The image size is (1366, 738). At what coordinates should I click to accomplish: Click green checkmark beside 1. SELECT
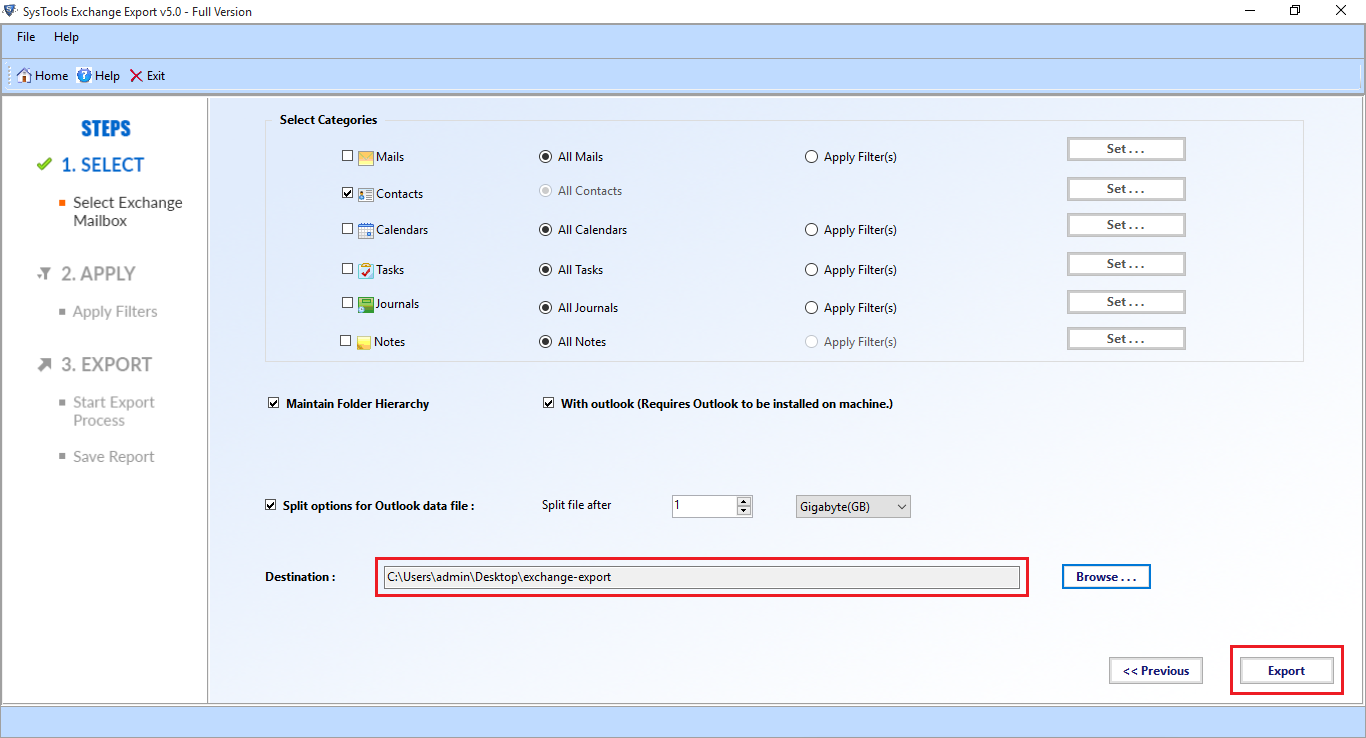(44, 165)
